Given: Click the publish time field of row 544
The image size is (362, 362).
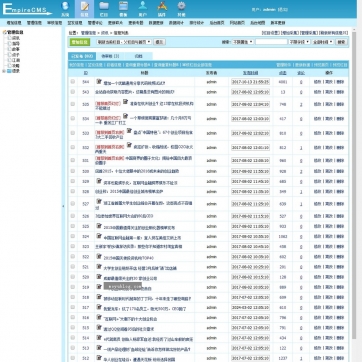Looking at the screenshot, I should [x=250, y=82].
